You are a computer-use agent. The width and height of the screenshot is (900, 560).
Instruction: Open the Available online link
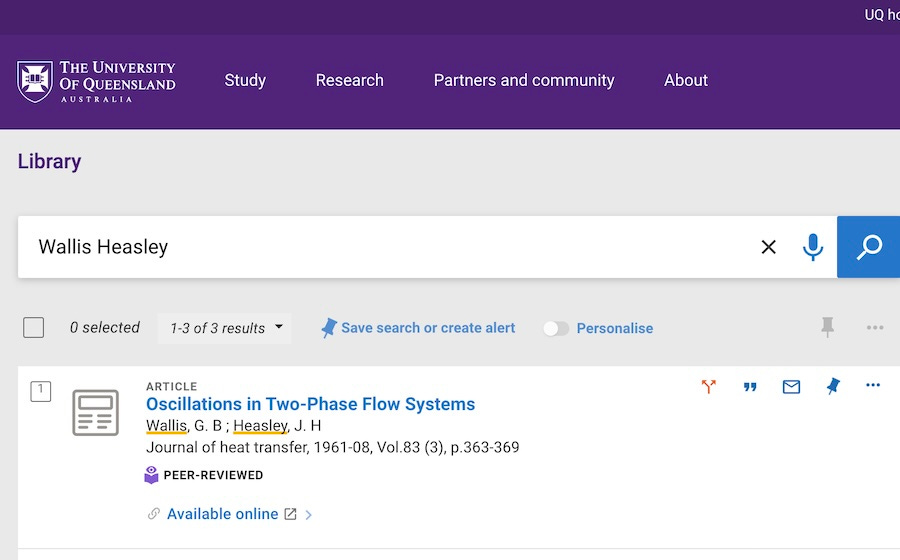tap(223, 514)
